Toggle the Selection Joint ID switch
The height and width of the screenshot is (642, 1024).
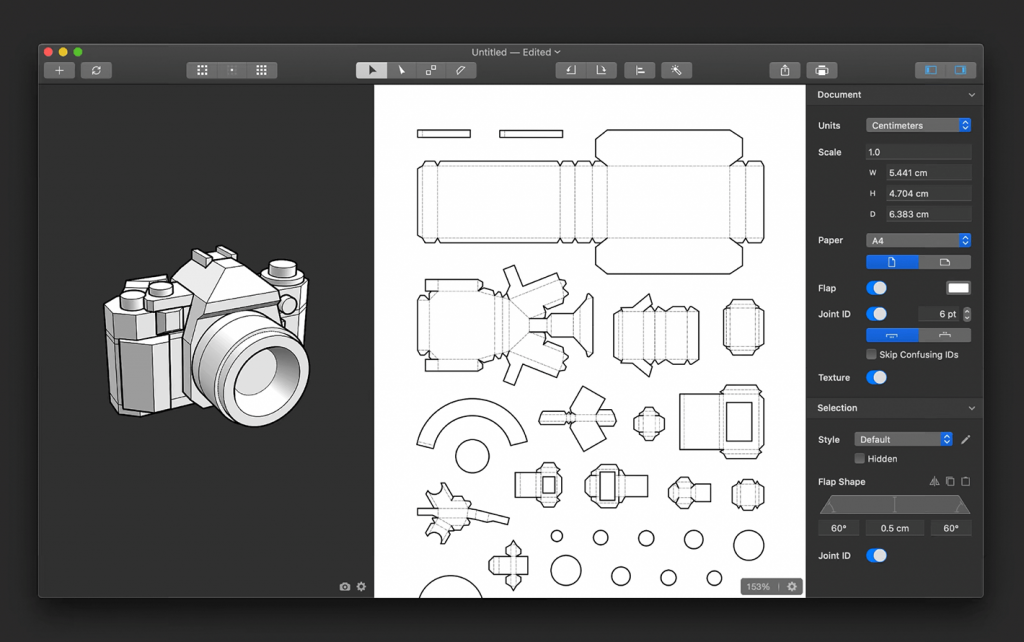pyautogui.click(x=876, y=556)
